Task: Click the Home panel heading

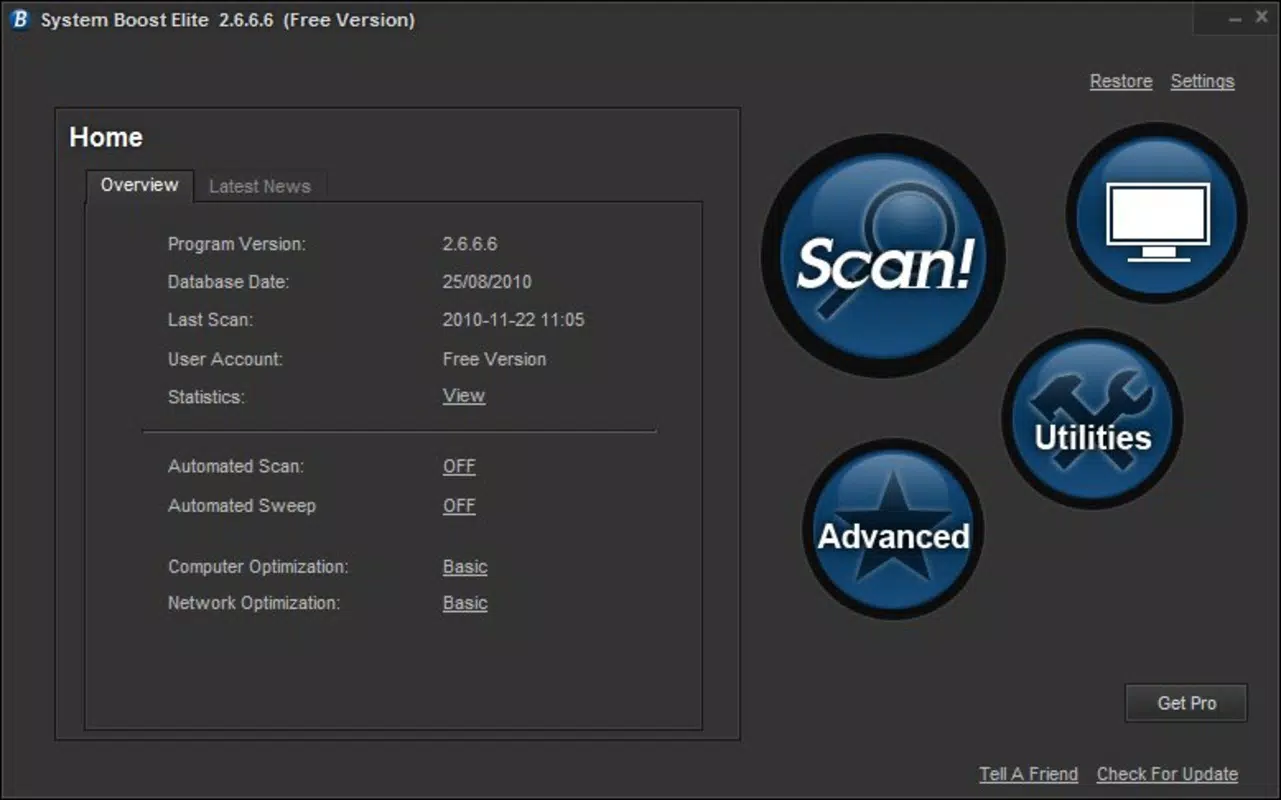Action: [x=106, y=137]
